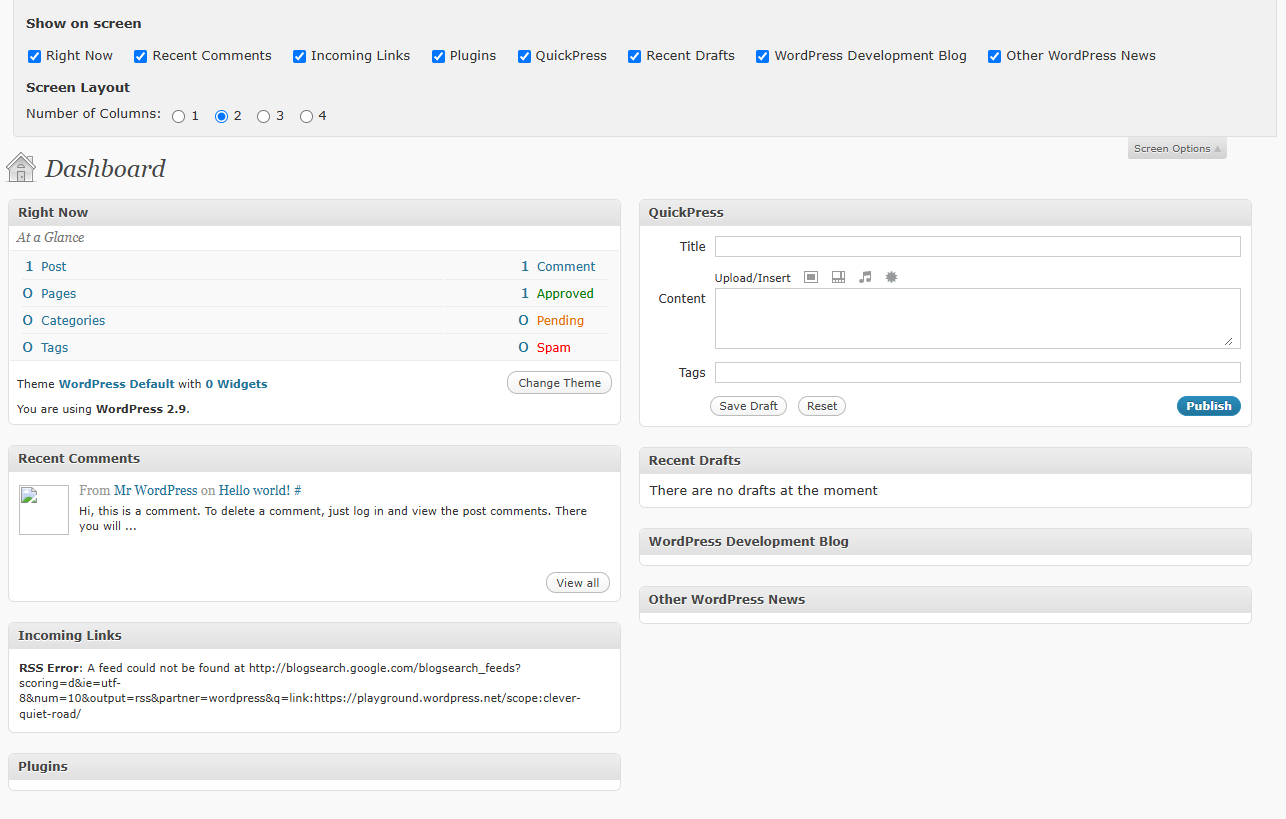Click the 'At a Glance' text
This screenshot has width=1286, height=819.
click(50, 238)
